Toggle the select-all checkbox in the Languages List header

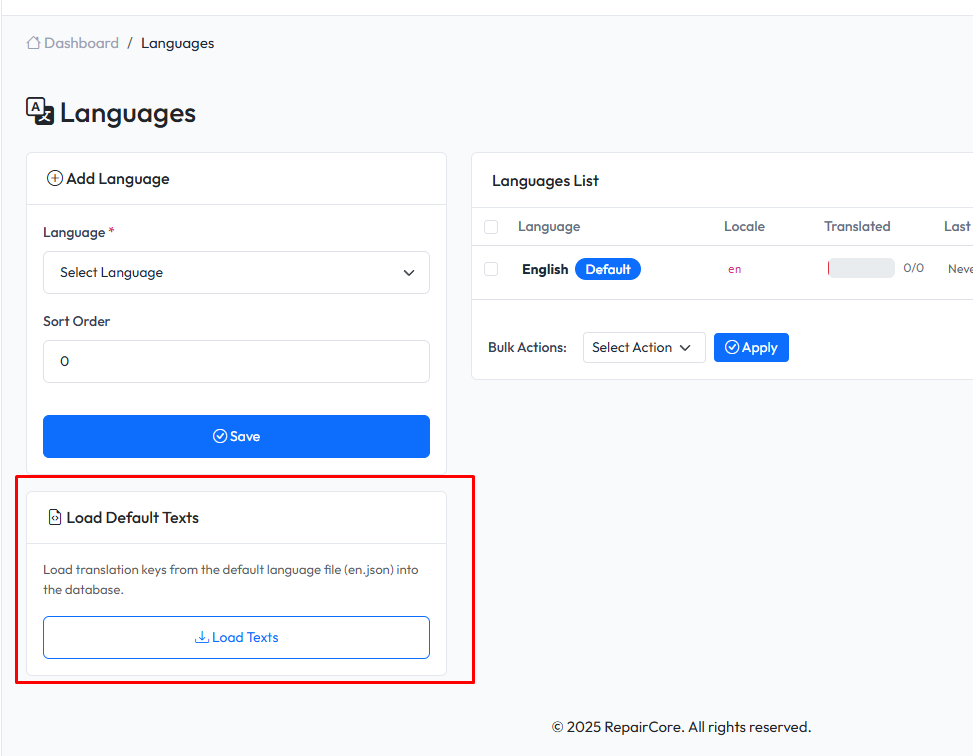click(491, 226)
